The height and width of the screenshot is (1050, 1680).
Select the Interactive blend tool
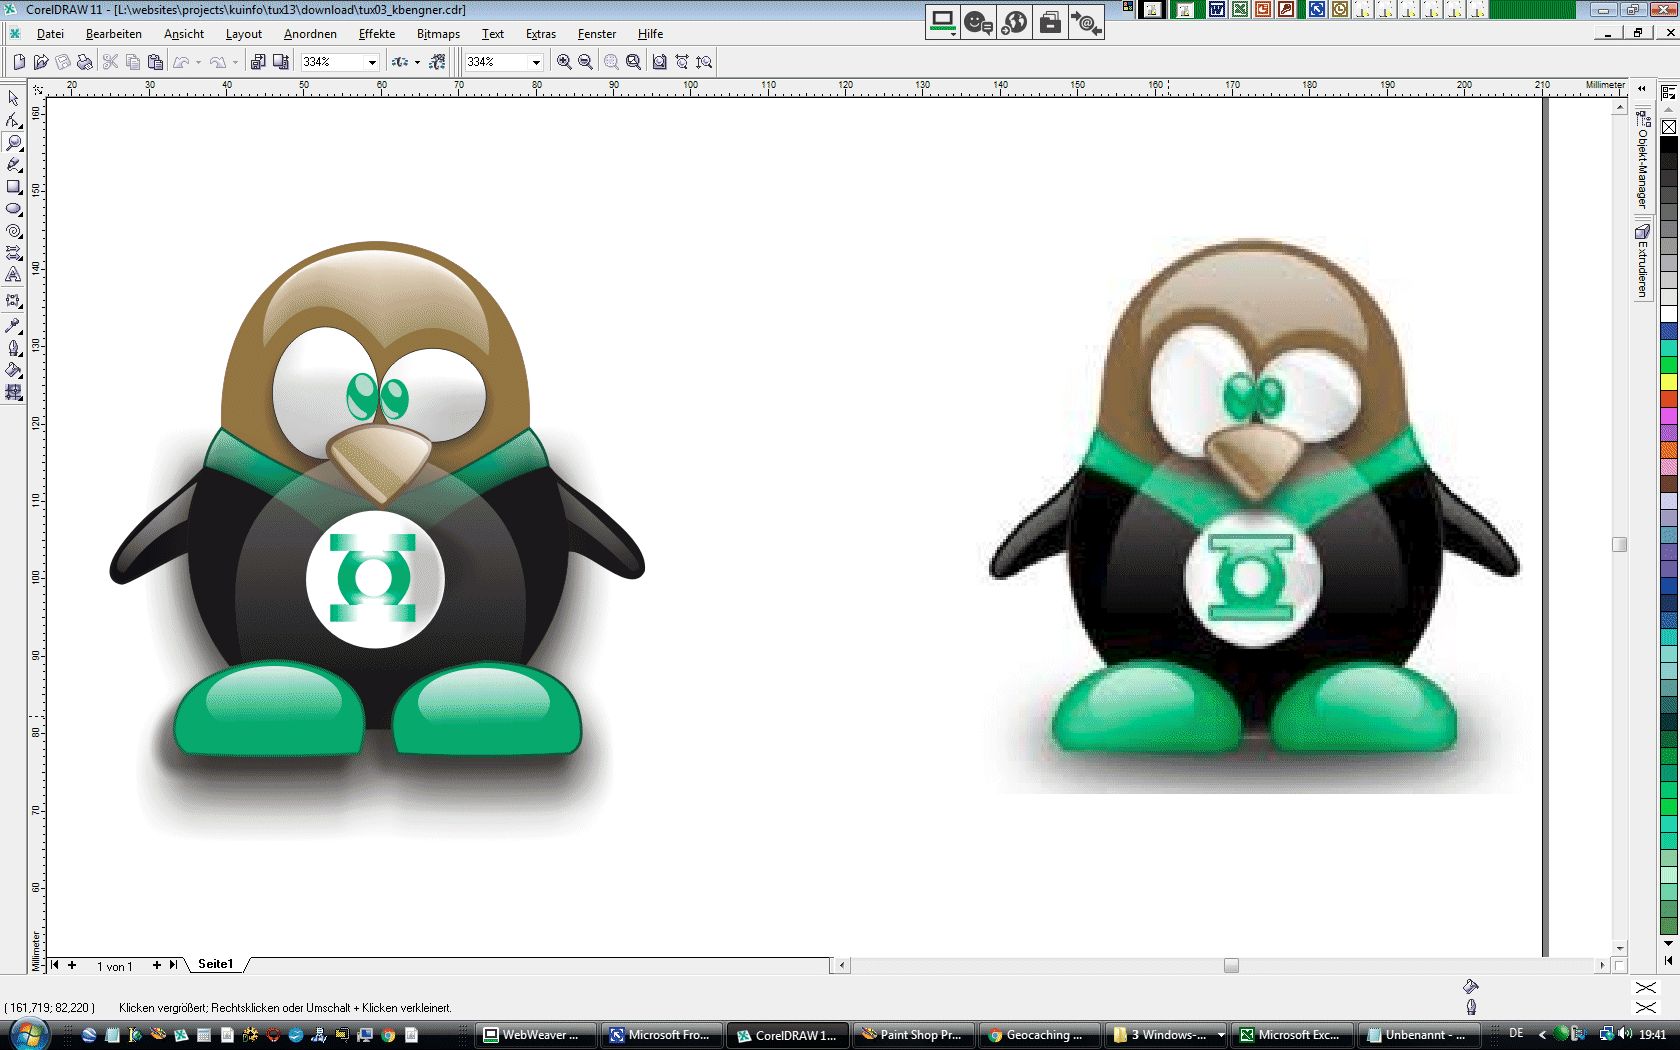tap(13, 301)
